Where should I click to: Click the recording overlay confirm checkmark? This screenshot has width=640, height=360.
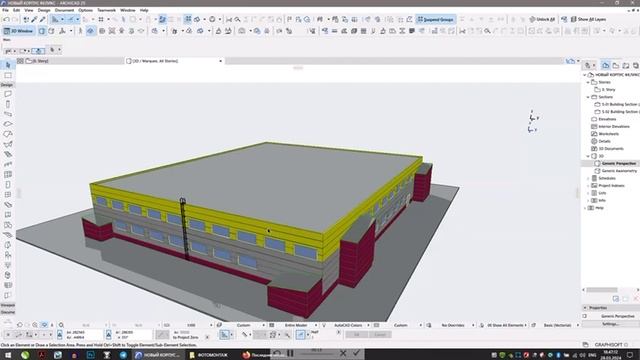tap(356, 353)
